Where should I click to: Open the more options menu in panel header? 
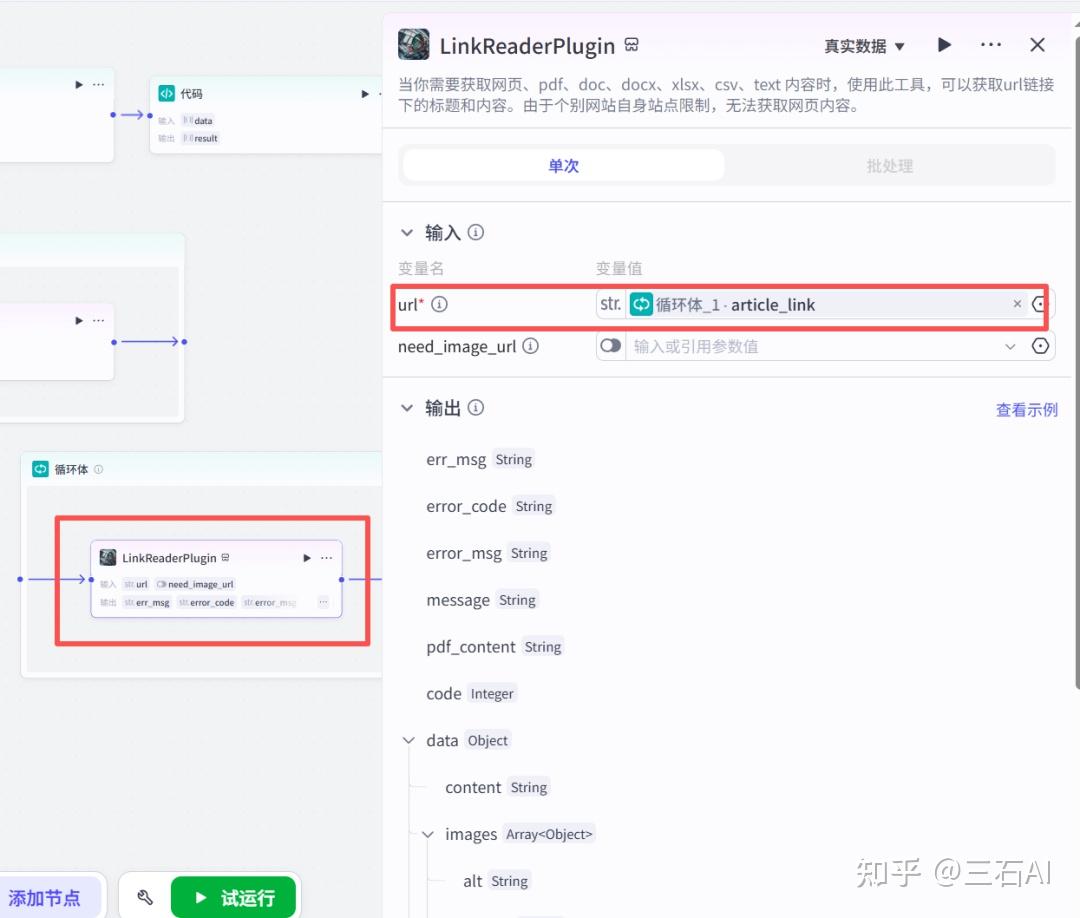coord(991,45)
